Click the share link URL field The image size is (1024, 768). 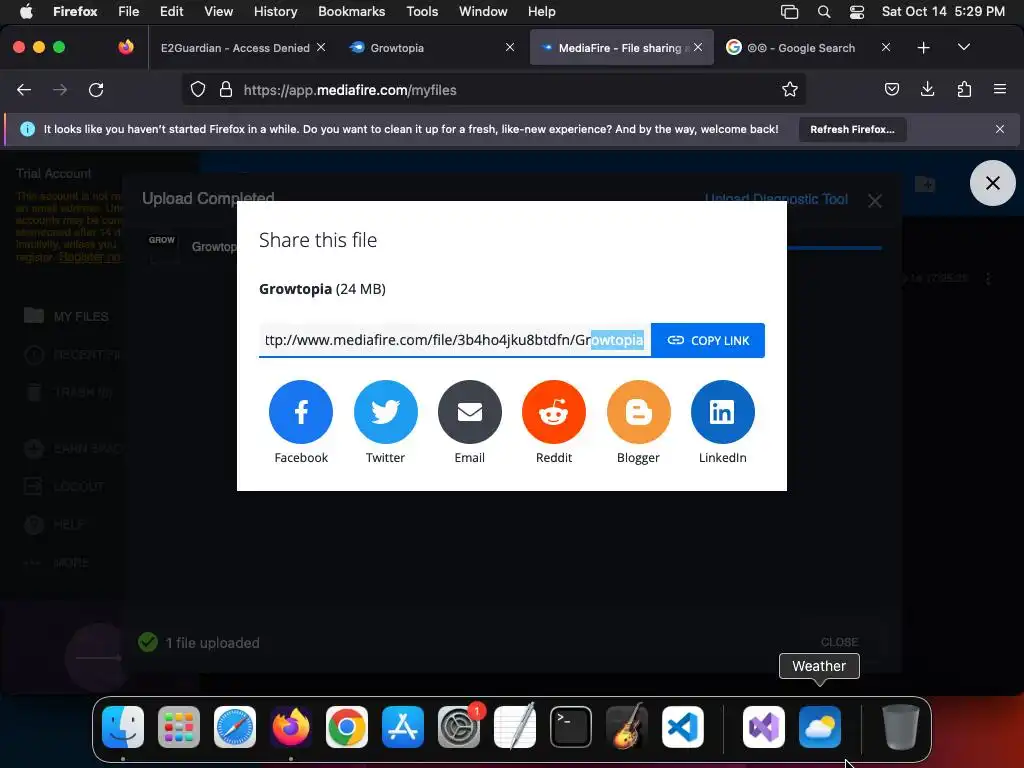click(x=455, y=340)
